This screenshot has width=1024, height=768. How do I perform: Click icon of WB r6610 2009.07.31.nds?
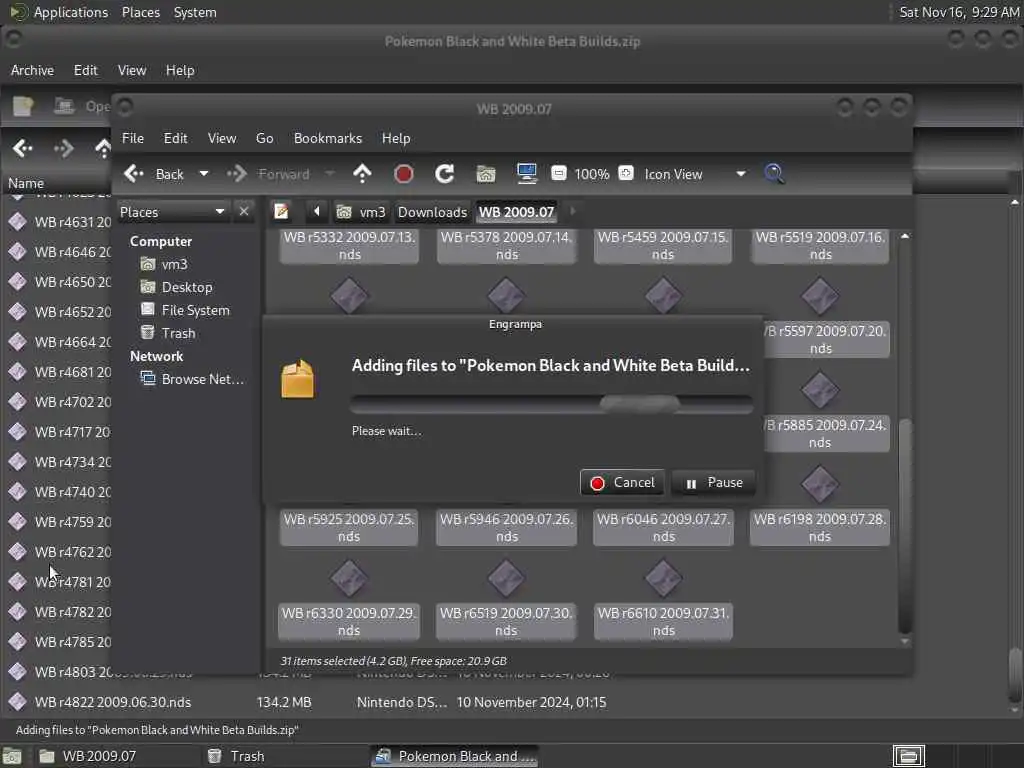pos(663,579)
